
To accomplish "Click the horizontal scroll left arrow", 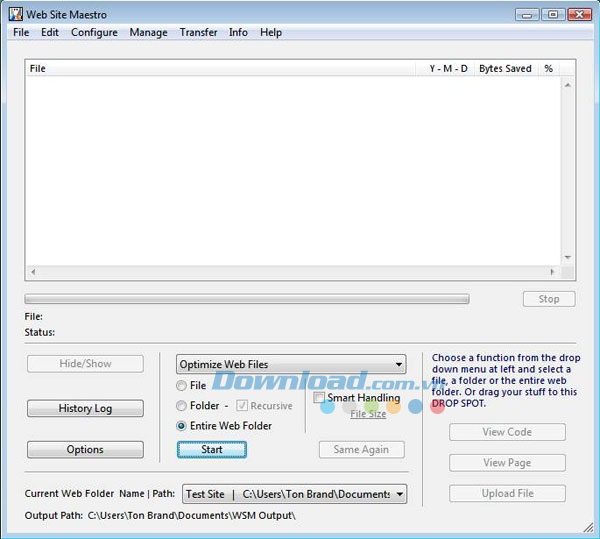I will pos(33,272).
